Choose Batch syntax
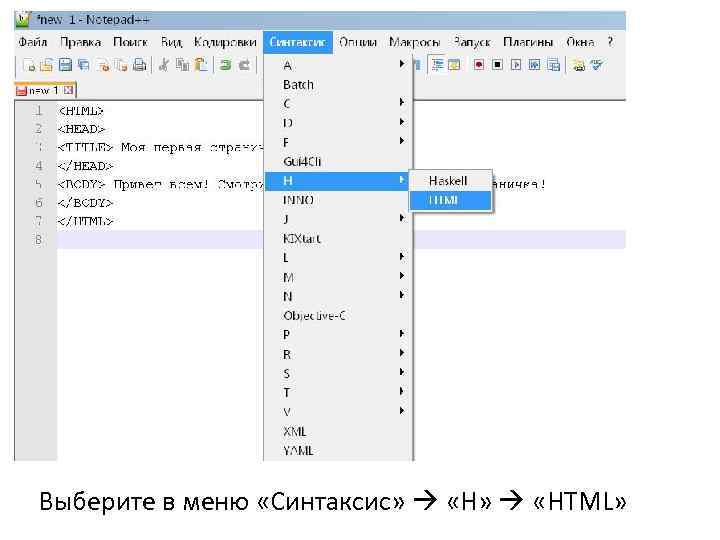 339,84
